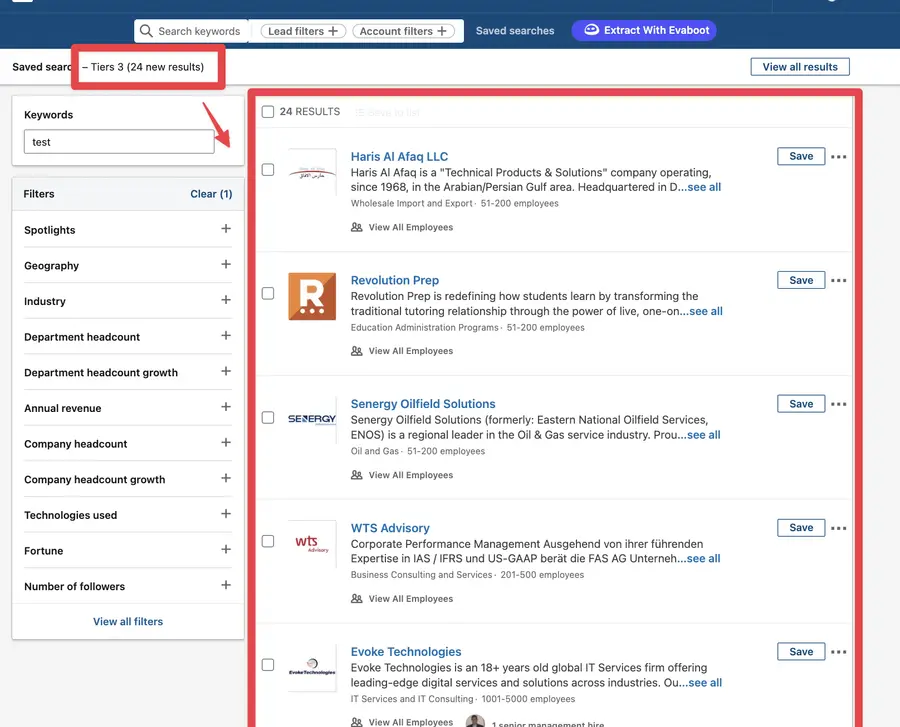Open the three-dot menu for Haris Al Afaq LLC
Viewport: 900px width, 727px height.
(x=839, y=156)
